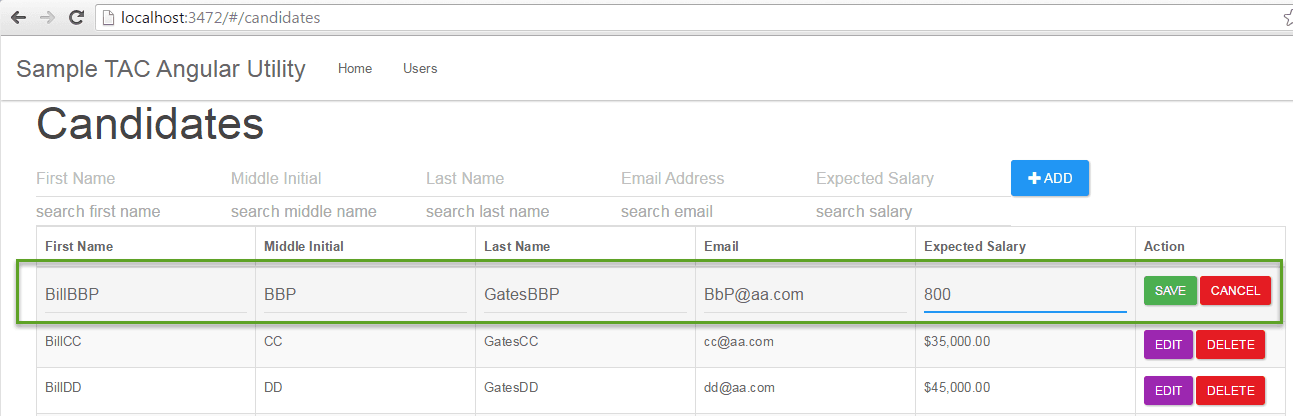The height and width of the screenshot is (416, 1293).
Task: Click the Email field with BbP@aa.com
Action: (x=805, y=295)
